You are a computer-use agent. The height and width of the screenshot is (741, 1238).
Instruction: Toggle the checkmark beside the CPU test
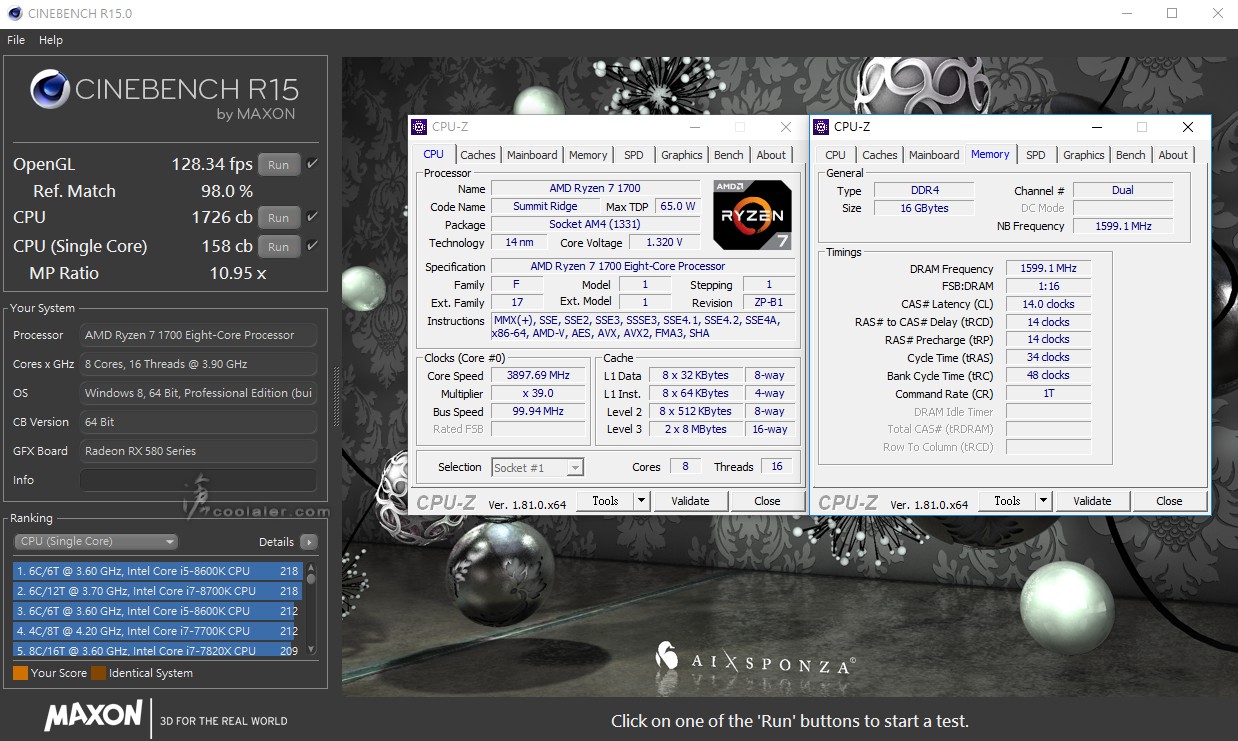tap(313, 217)
